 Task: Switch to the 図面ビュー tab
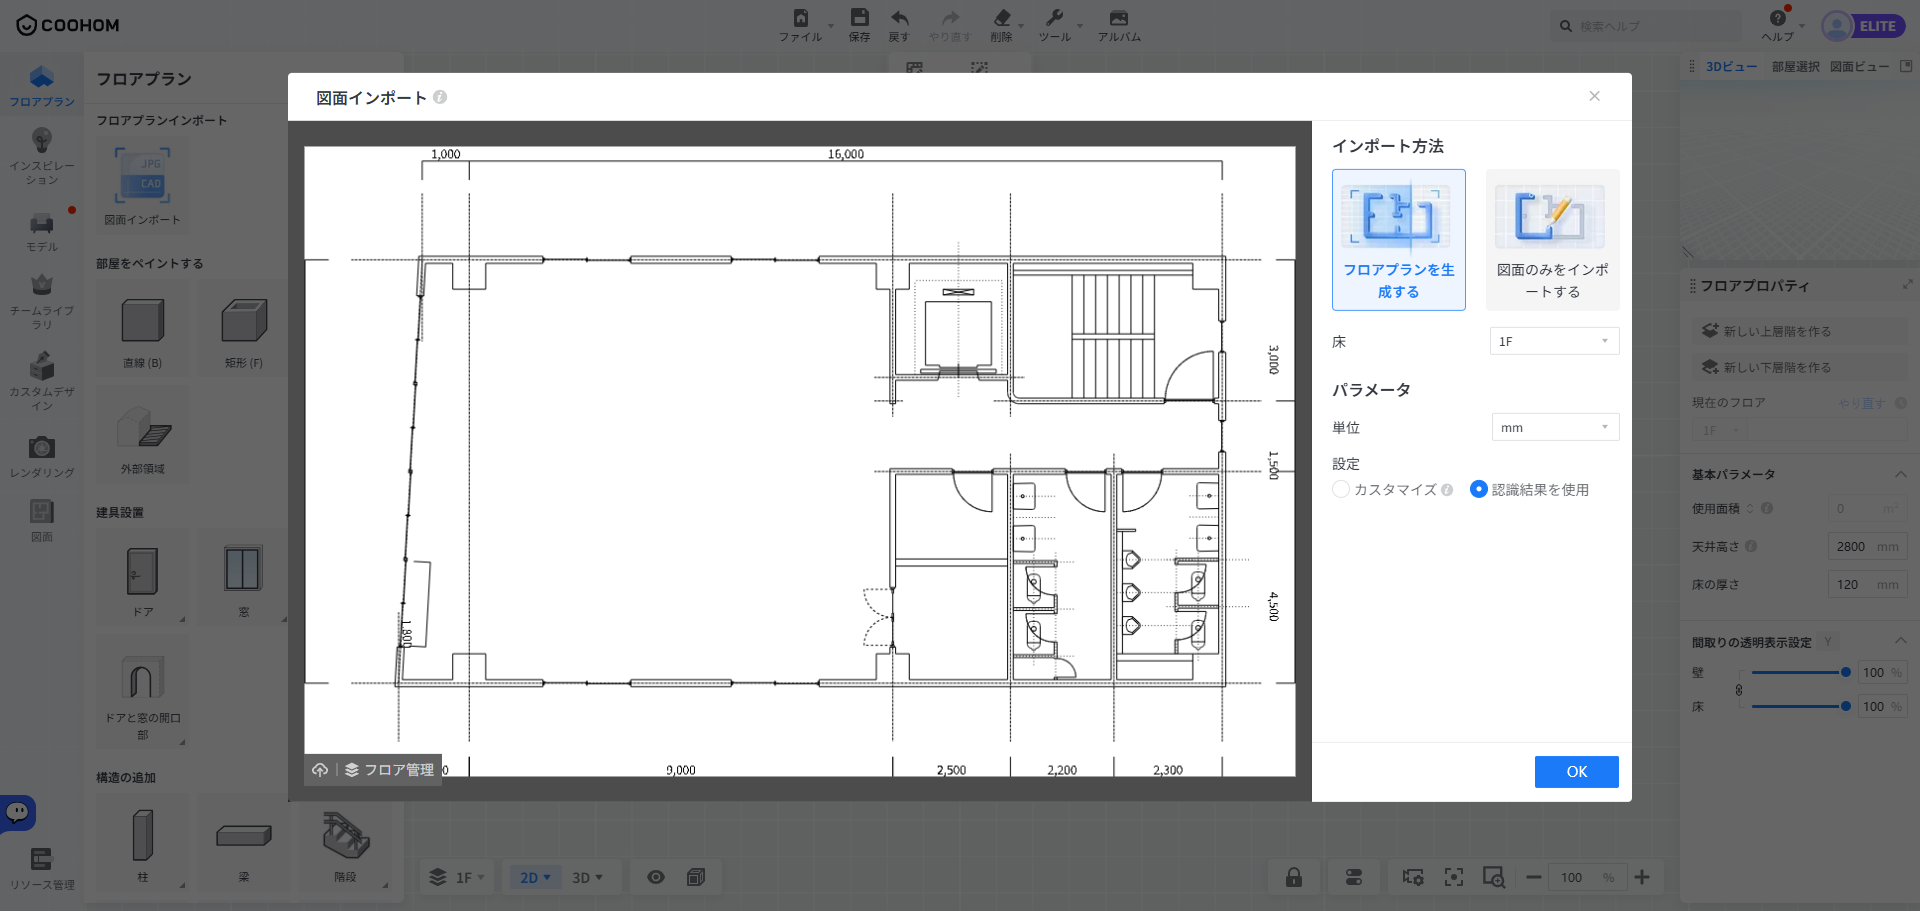click(x=1859, y=66)
